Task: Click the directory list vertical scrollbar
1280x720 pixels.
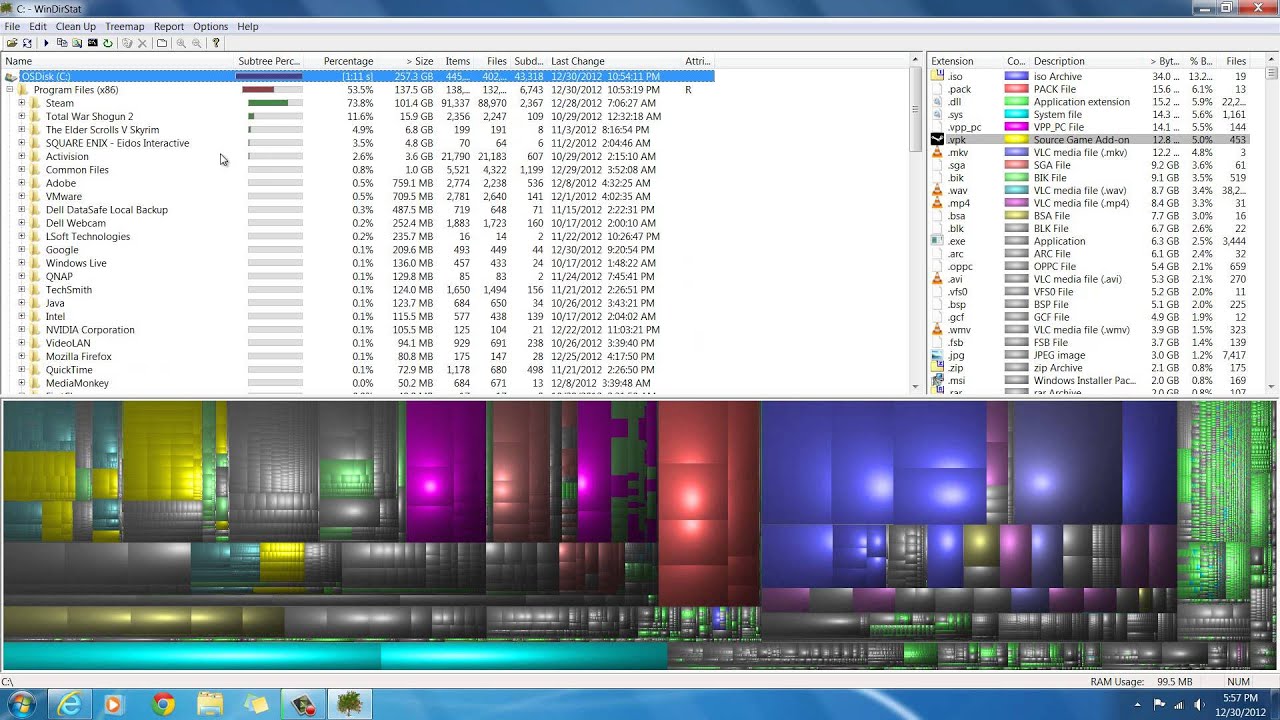Action: (916, 225)
